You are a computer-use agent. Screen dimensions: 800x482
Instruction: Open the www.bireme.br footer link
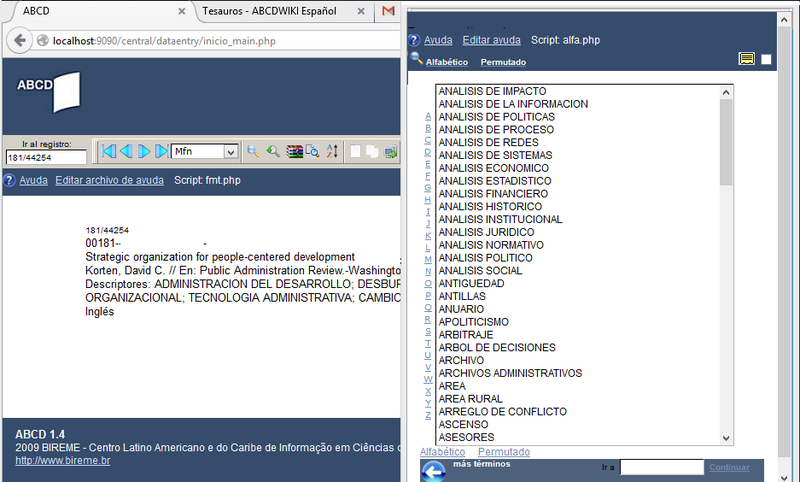[x=63, y=460]
